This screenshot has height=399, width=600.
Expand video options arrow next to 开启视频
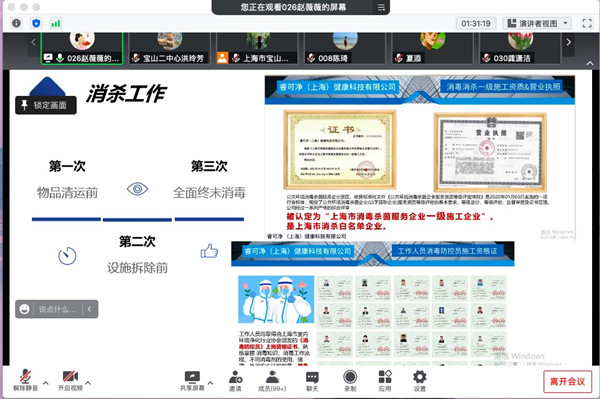click(x=88, y=383)
